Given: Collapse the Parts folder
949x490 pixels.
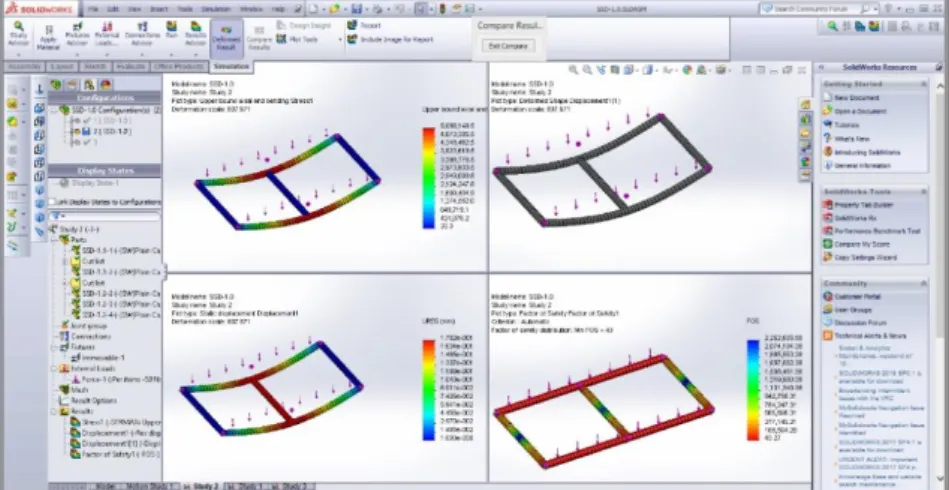Looking at the screenshot, I should click(54, 240).
